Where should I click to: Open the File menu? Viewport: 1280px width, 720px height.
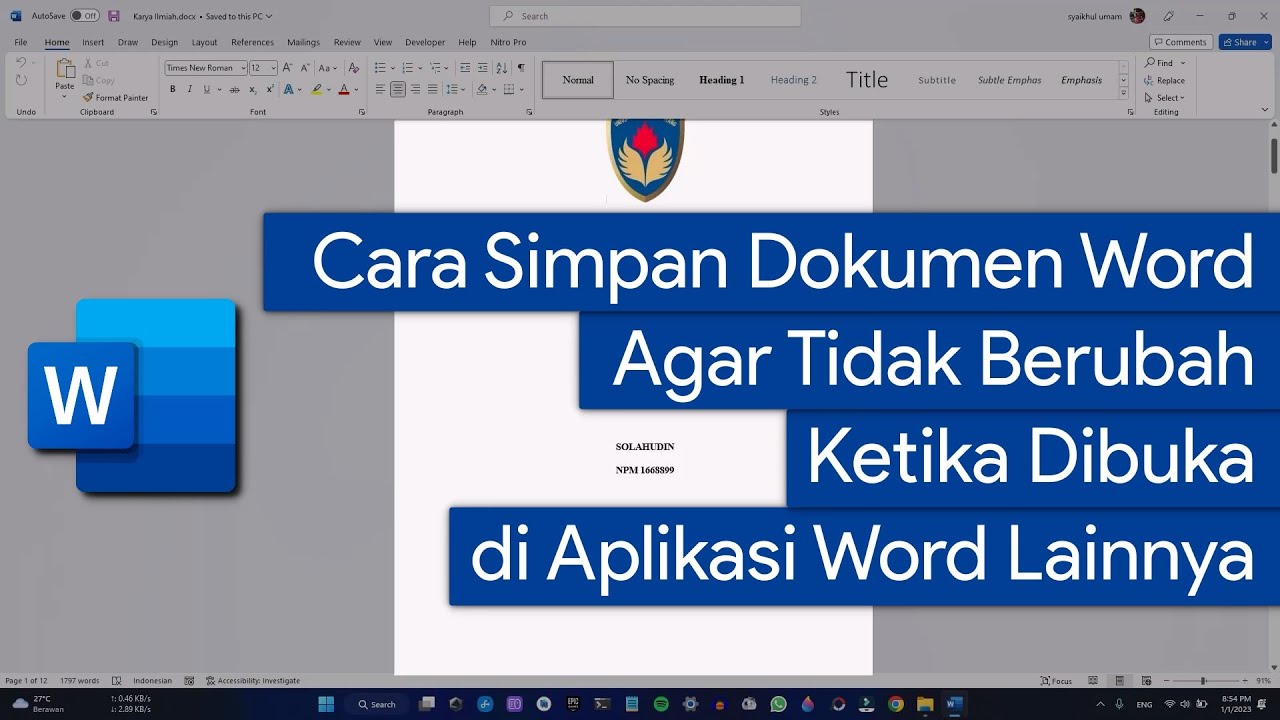(x=21, y=42)
